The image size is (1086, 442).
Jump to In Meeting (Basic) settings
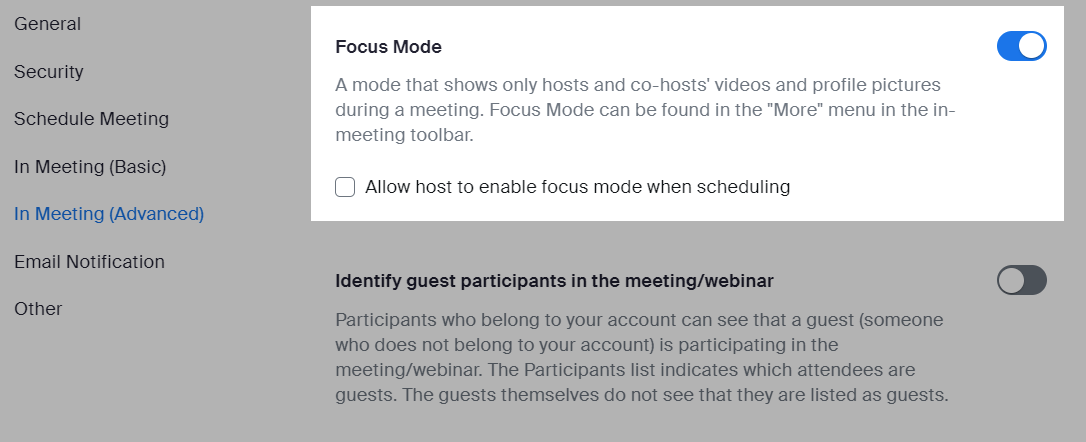click(90, 167)
